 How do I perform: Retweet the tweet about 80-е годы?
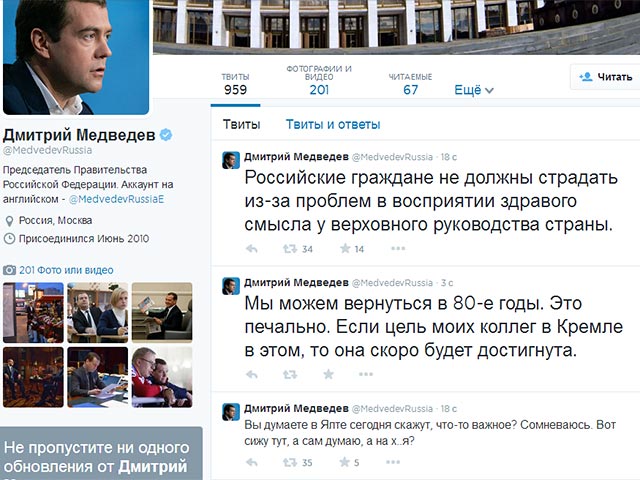tap(290, 374)
